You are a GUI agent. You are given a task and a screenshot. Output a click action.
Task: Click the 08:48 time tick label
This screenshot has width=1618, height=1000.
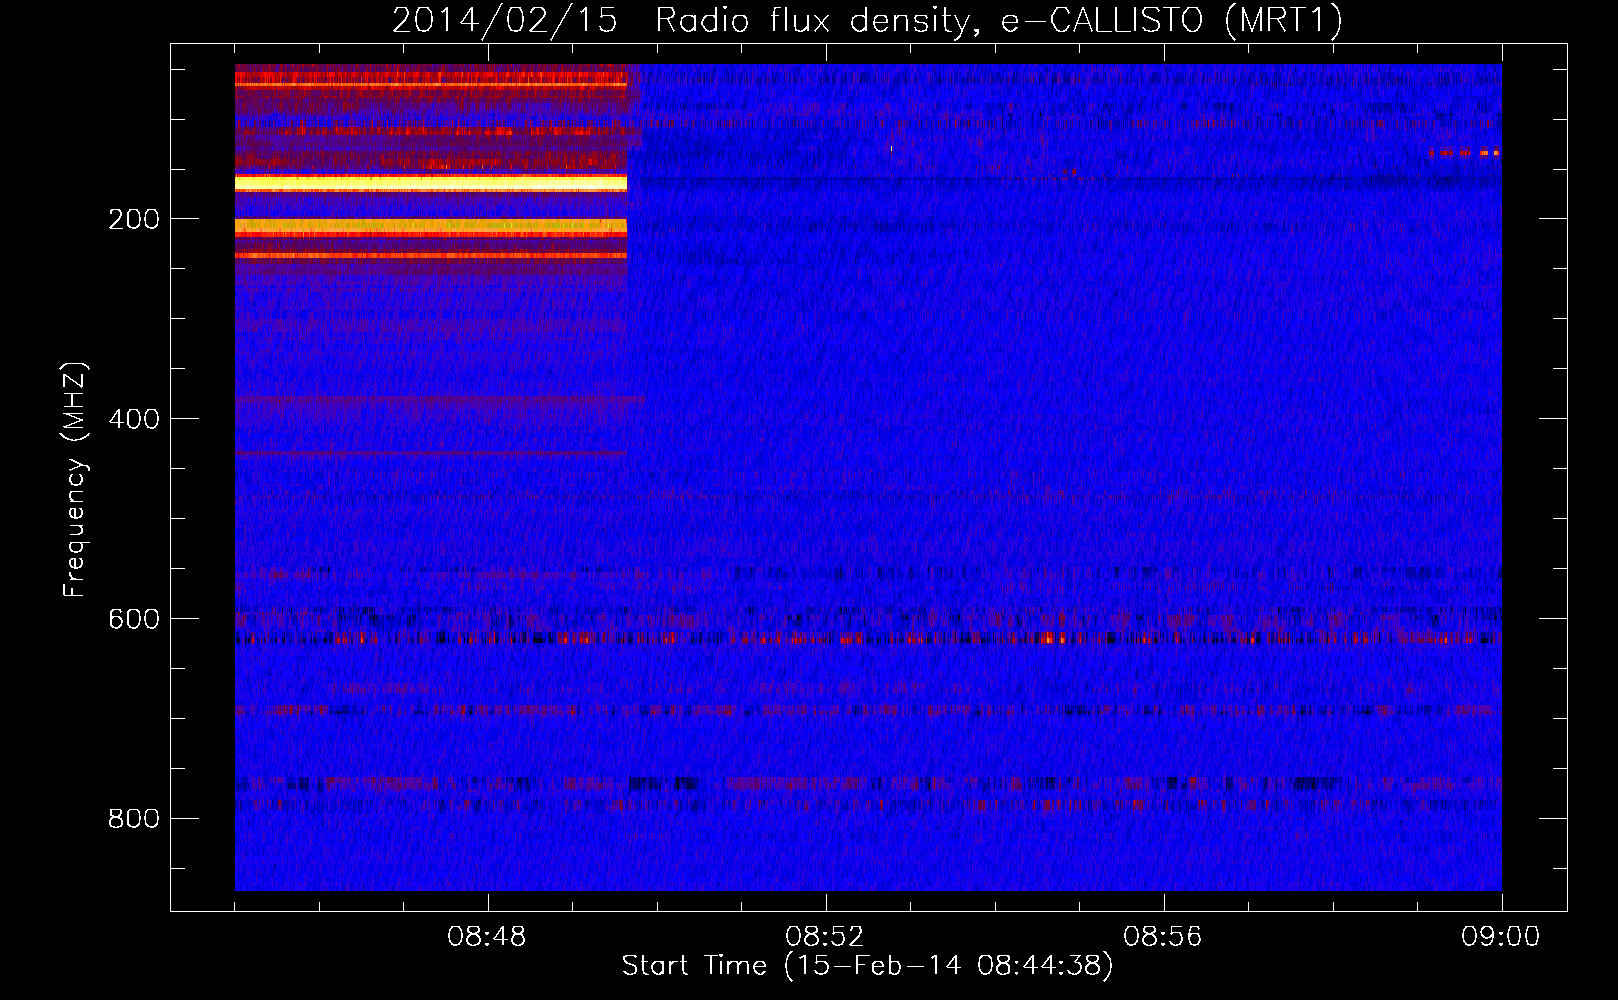pyautogui.click(x=487, y=937)
